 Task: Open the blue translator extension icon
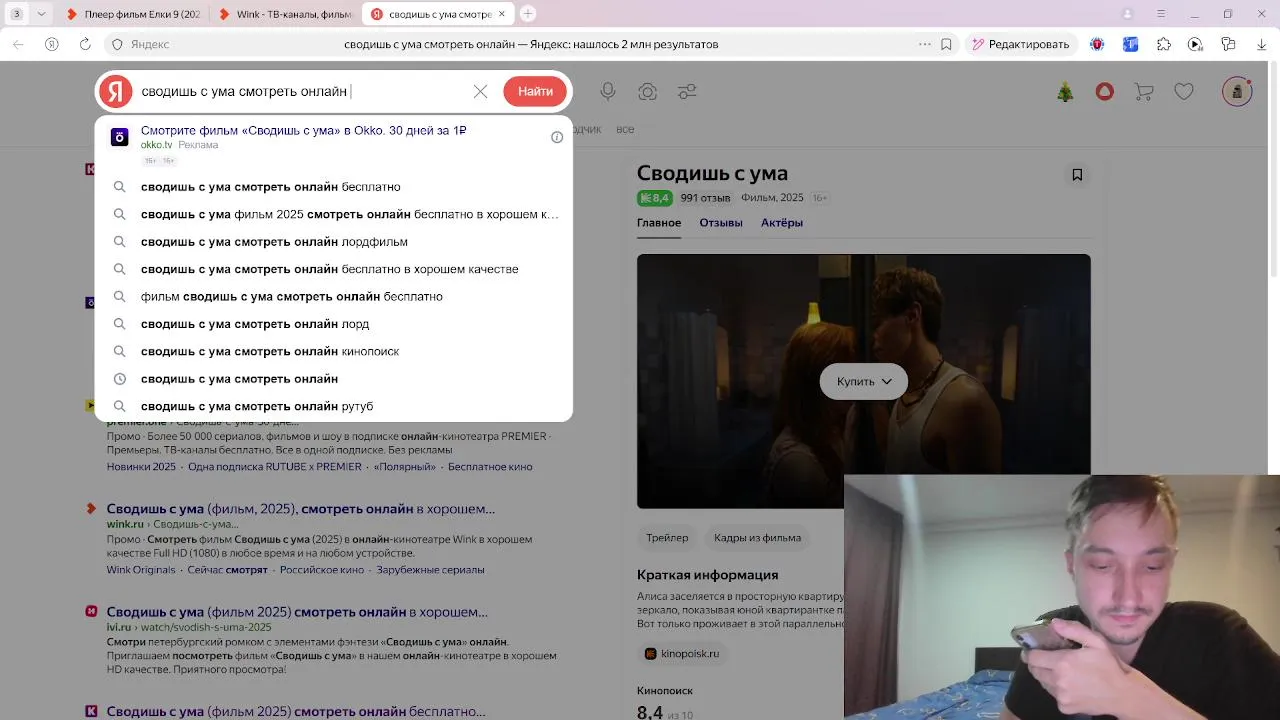click(x=1130, y=44)
